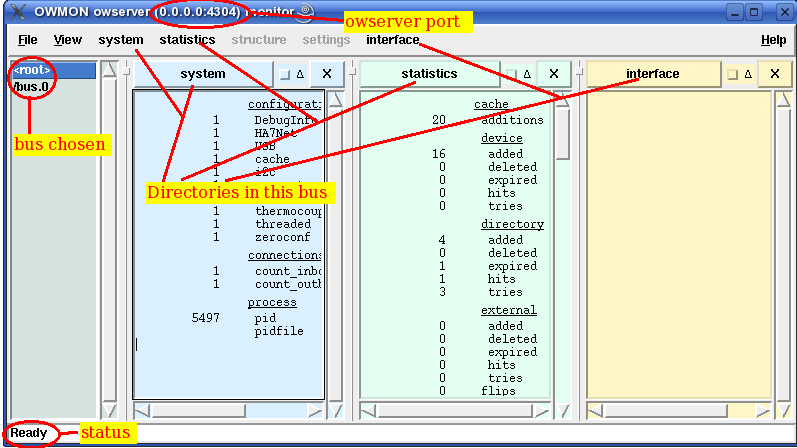Toggle the statistics panel checkbox
The width and height of the screenshot is (797, 448).
(511, 75)
